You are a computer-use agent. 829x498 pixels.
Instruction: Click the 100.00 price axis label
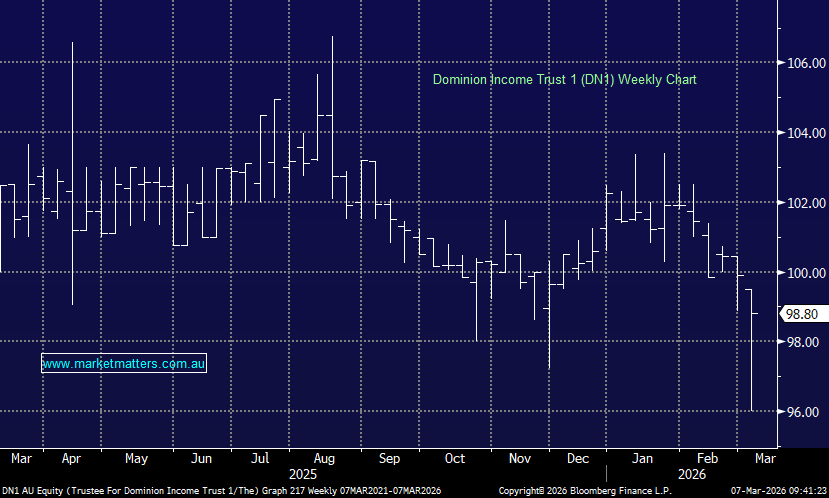(x=805, y=273)
